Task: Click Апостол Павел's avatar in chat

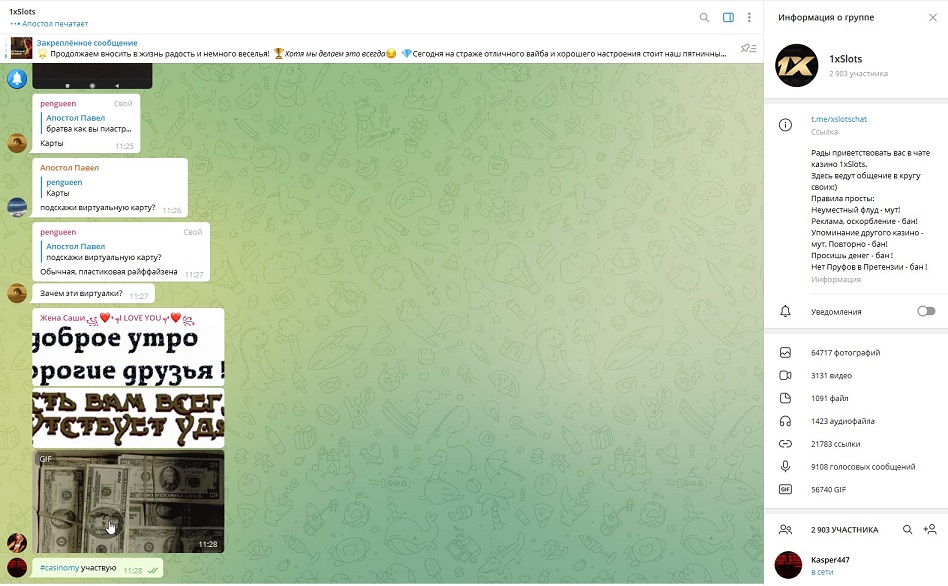Action: click(x=17, y=207)
